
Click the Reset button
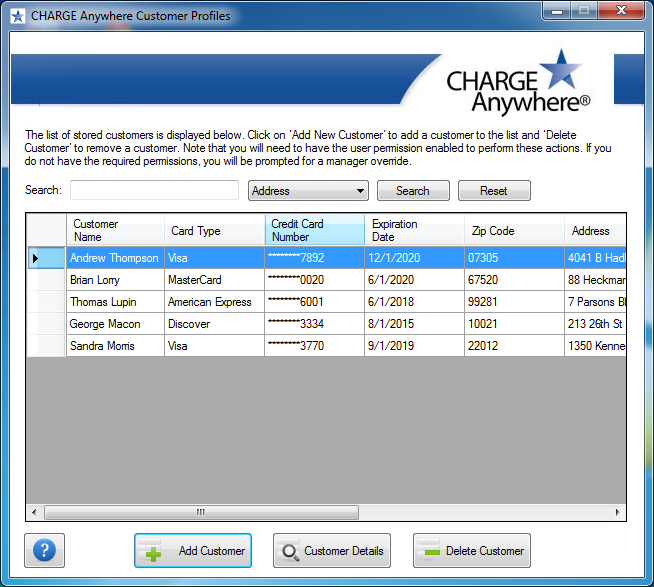[x=494, y=191]
